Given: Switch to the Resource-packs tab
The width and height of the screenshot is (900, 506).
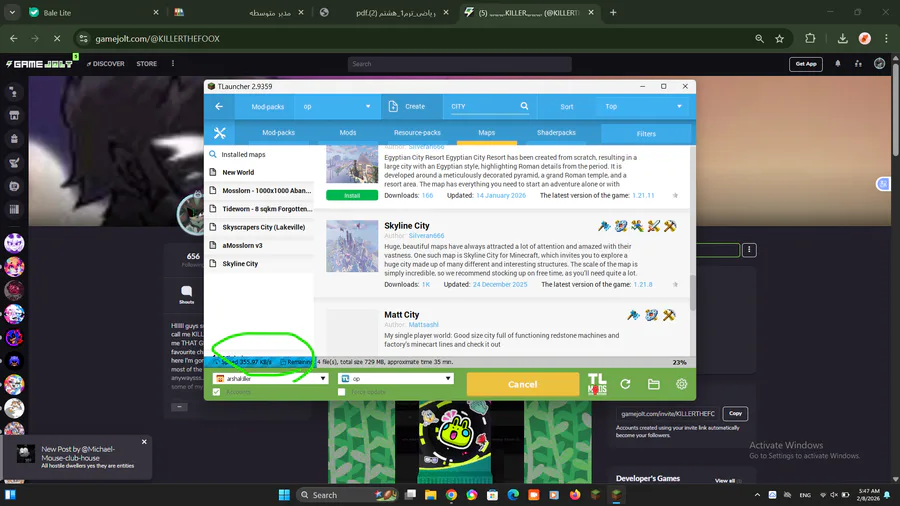Looking at the screenshot, I should point(417,133).
